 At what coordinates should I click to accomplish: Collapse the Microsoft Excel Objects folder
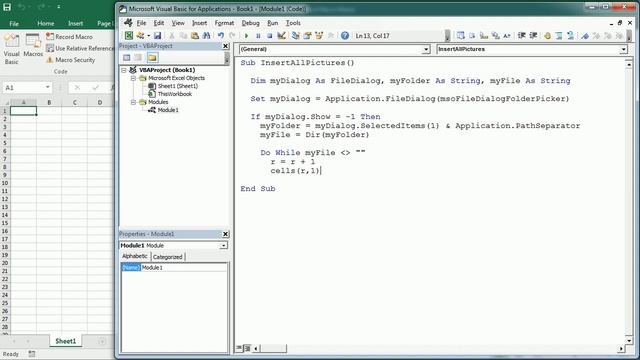click(x=133, y=78)
